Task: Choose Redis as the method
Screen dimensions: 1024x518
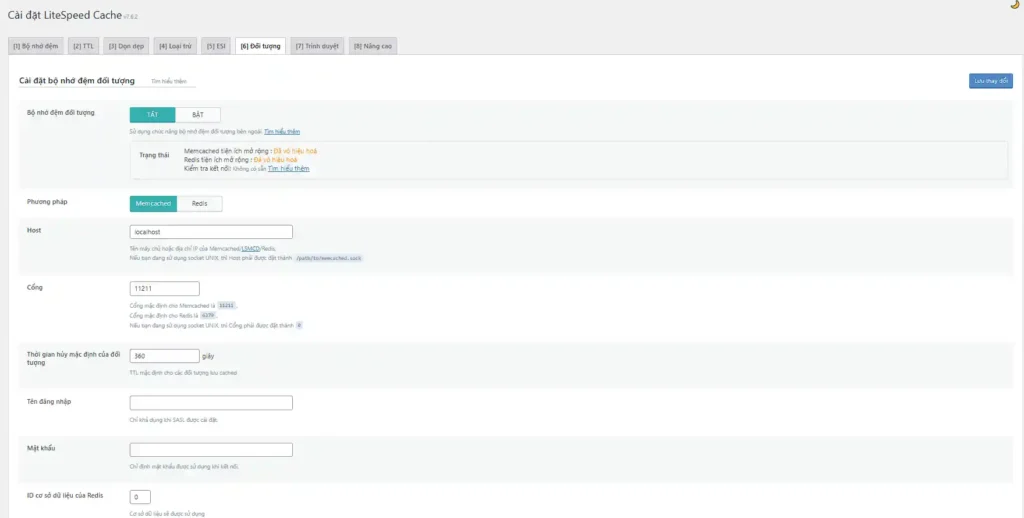Action: tap(199, 204)
